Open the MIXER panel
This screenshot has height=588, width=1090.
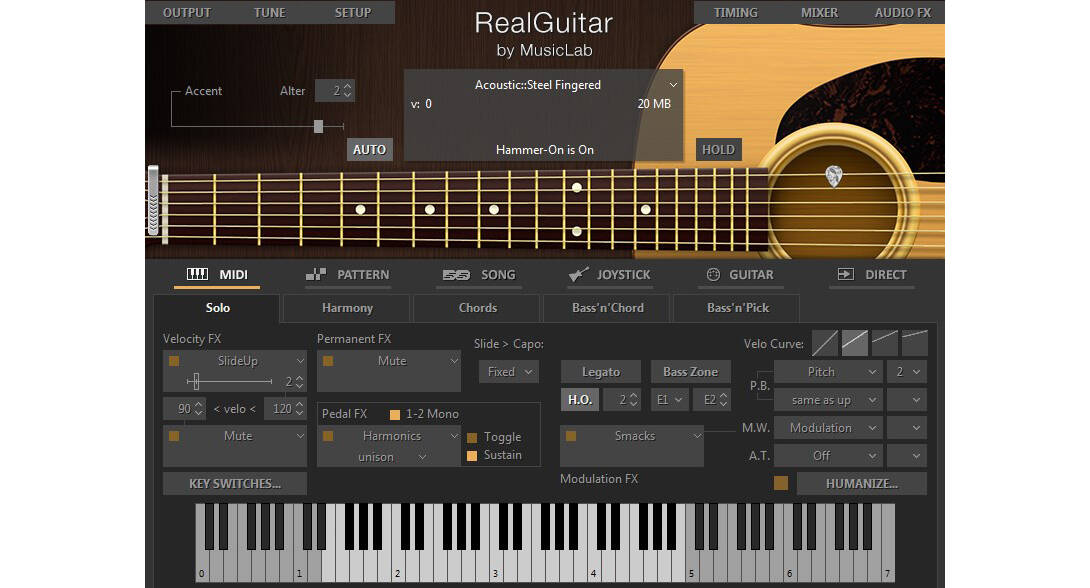[820, 13]
